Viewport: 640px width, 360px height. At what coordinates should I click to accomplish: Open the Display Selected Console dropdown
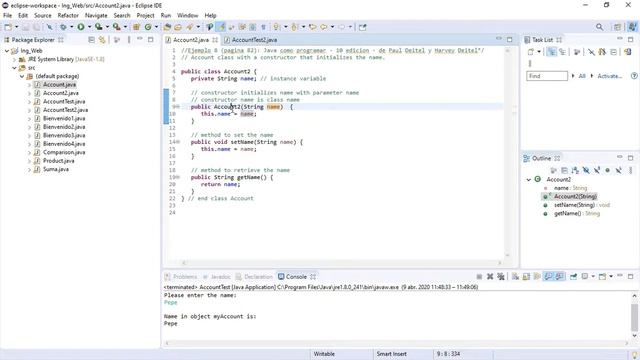[593, 277]
